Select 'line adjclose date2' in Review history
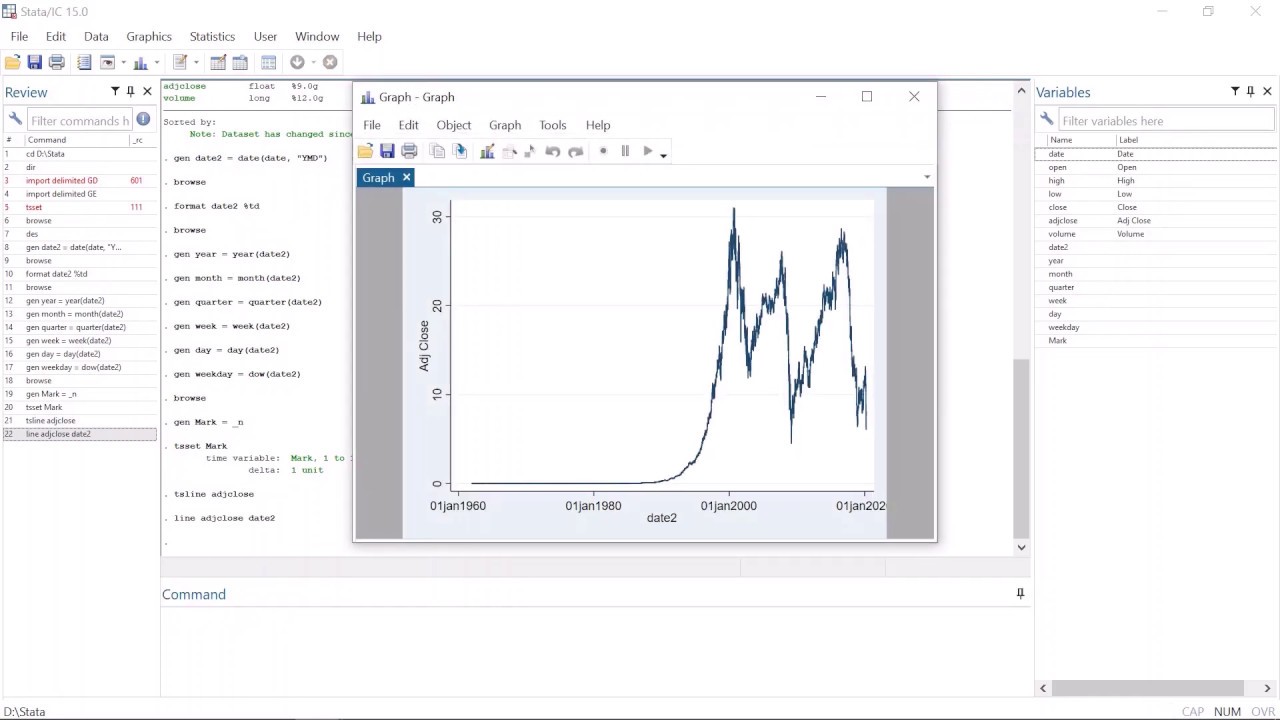Viewport: 1280px width, 720px height. [x=79, y=434]
